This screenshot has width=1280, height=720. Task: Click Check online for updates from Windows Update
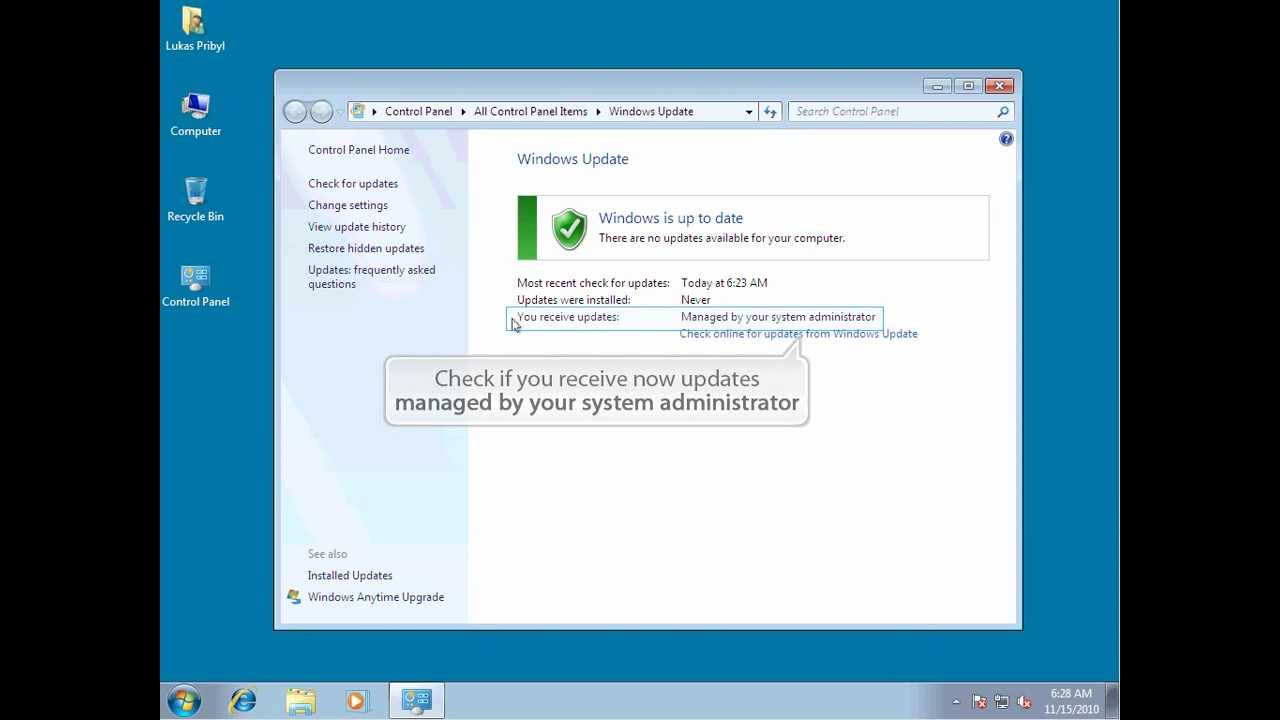click(x=798, y=334)
